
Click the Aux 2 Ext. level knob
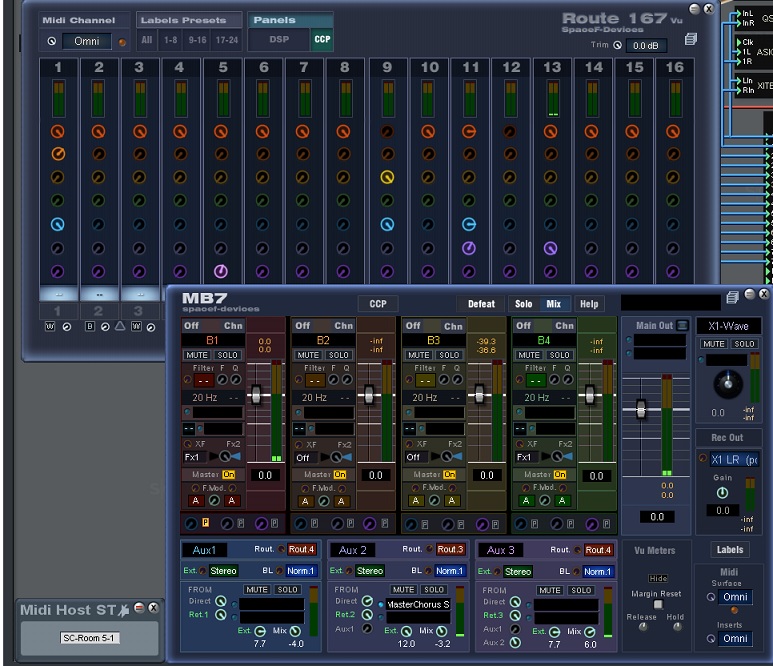[x=406, y=631]
